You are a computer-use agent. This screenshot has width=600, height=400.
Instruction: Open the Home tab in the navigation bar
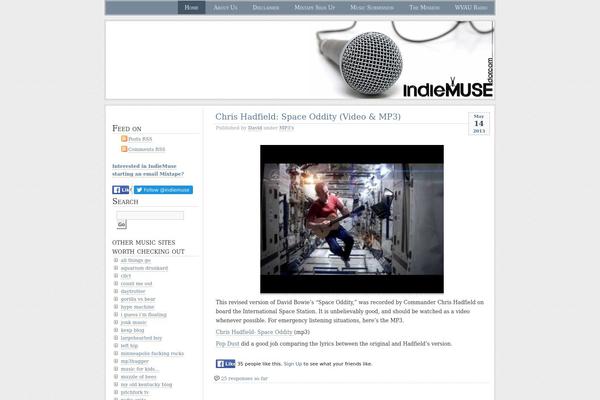tap(191, 7)
